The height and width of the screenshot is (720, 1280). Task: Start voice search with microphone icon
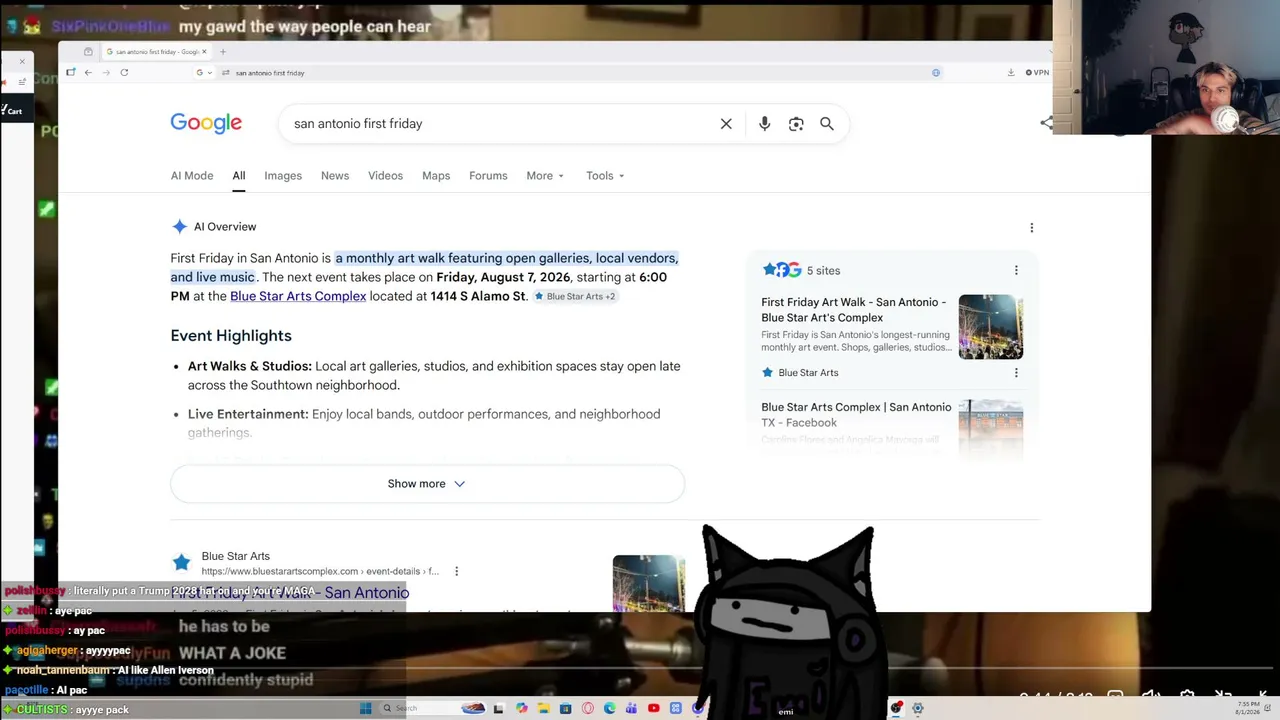pyautogui.click(x=764, y=124)
